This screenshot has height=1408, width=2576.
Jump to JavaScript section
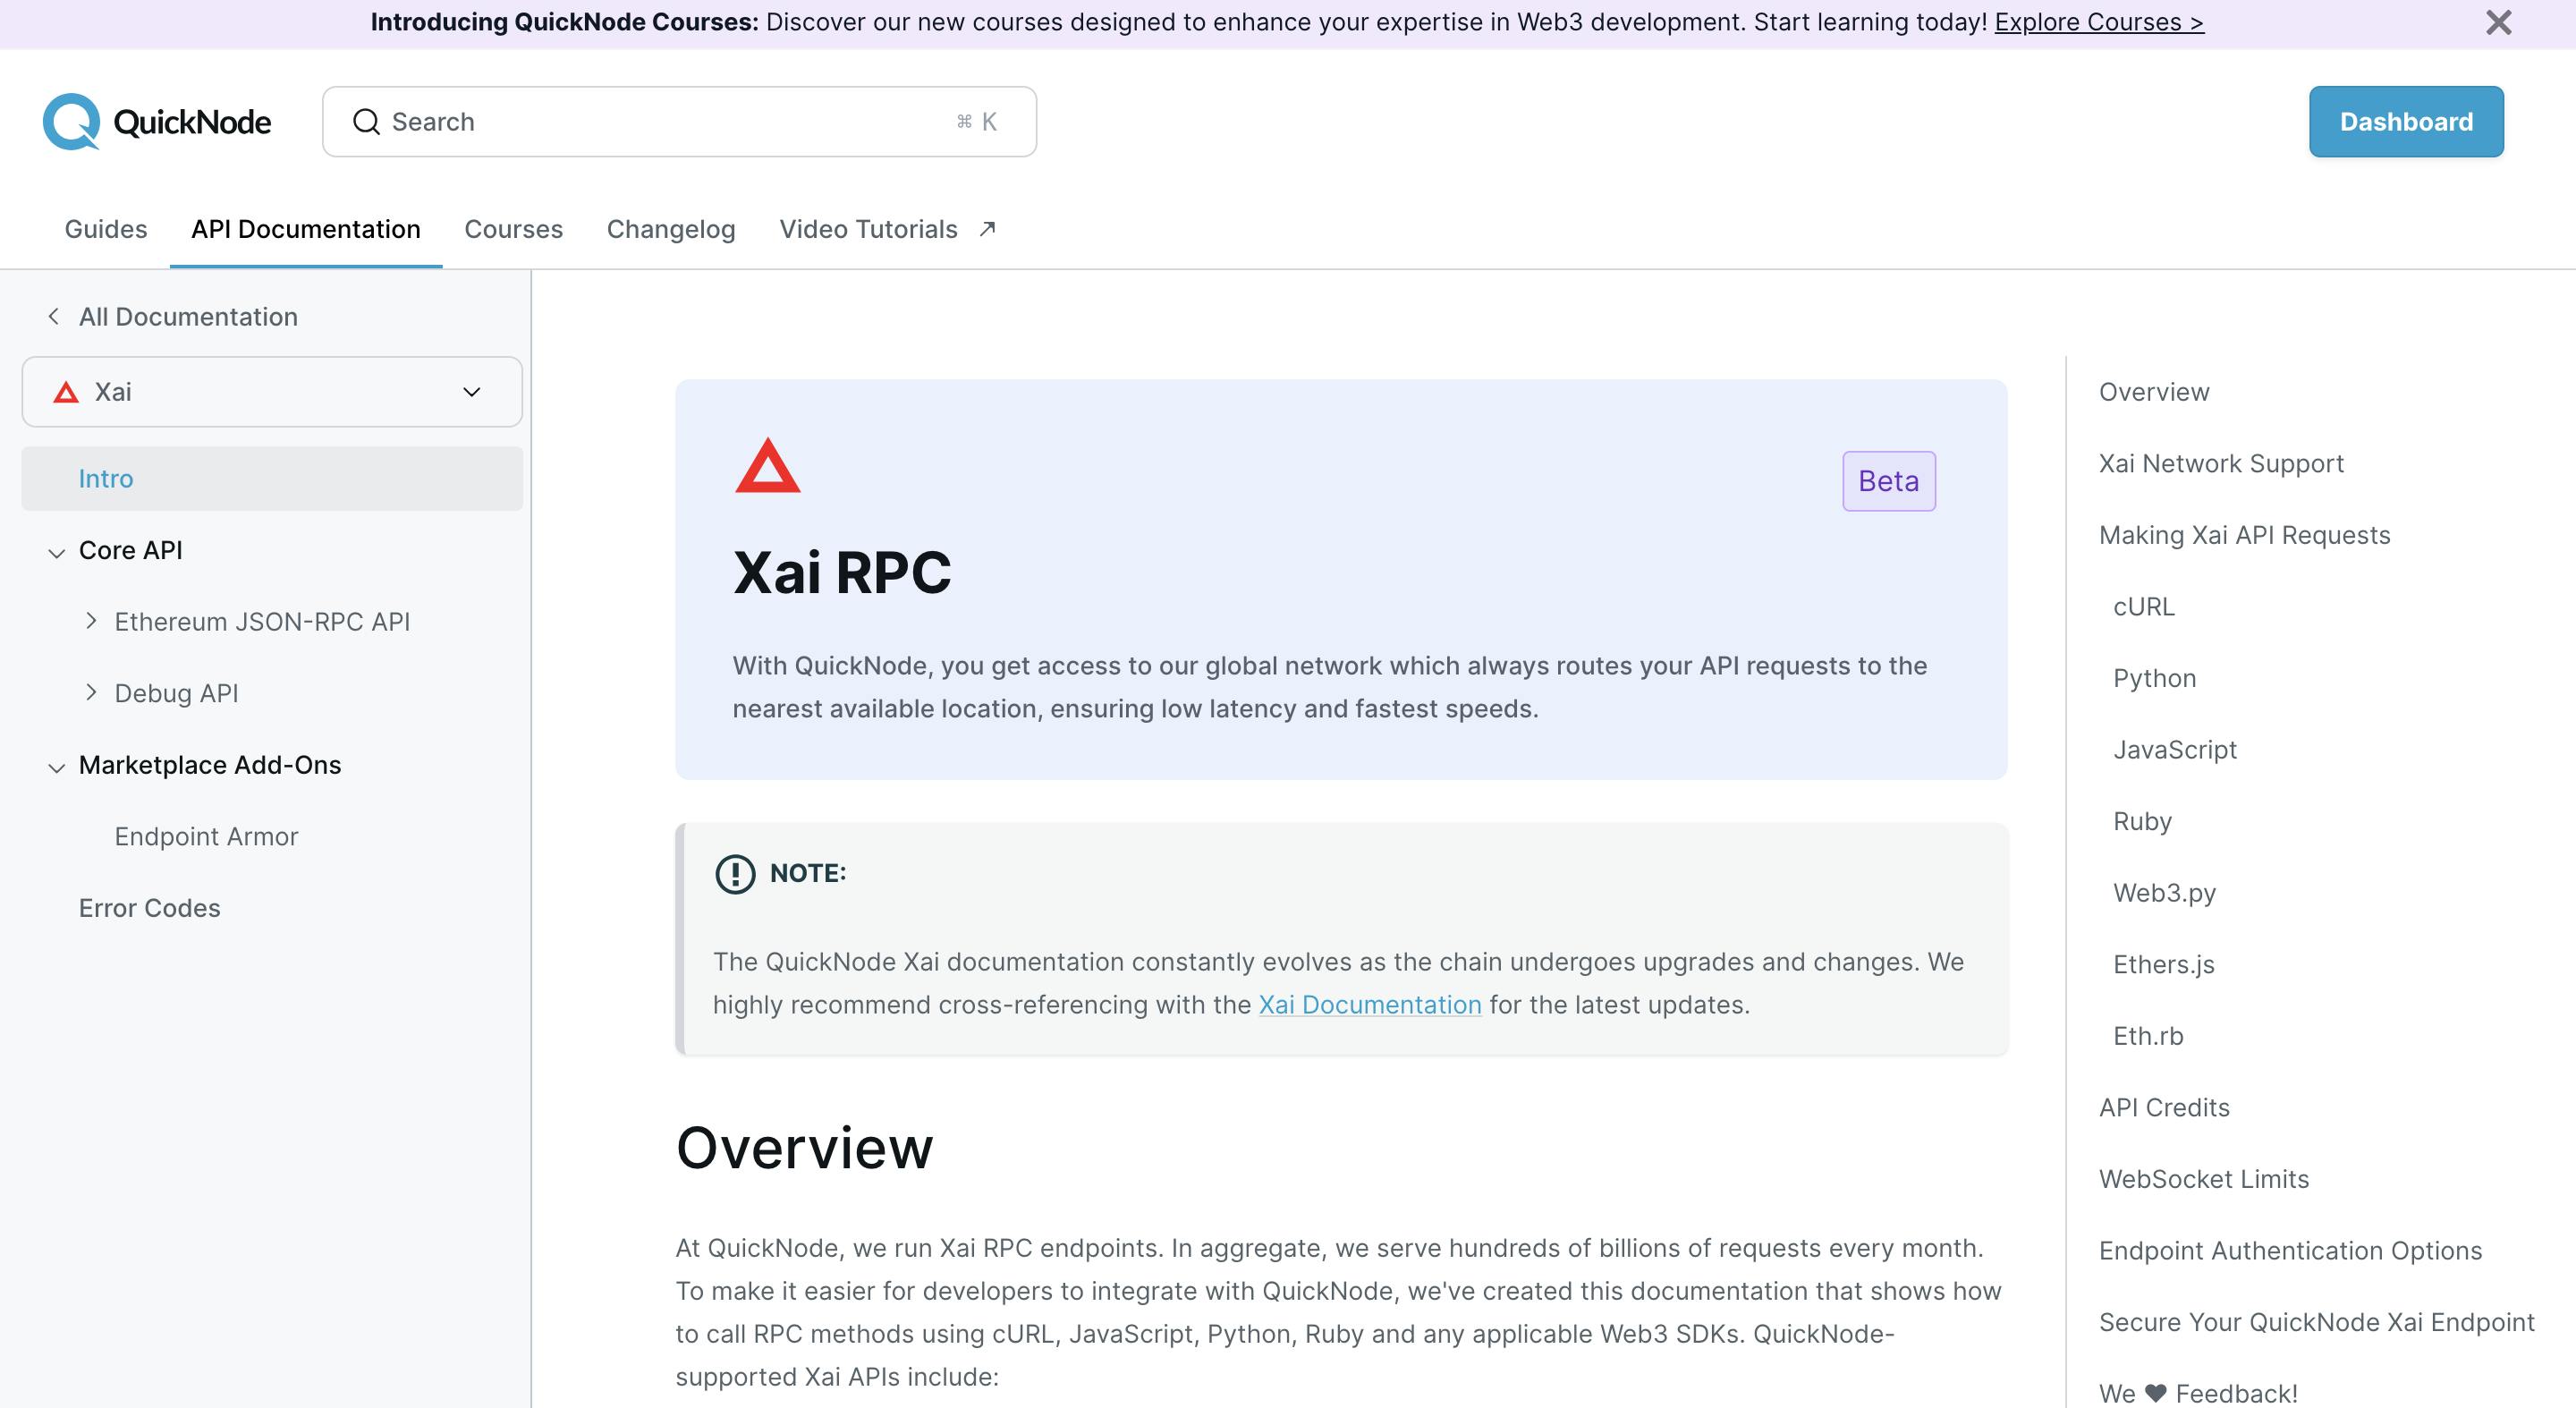pos(2175,750)
